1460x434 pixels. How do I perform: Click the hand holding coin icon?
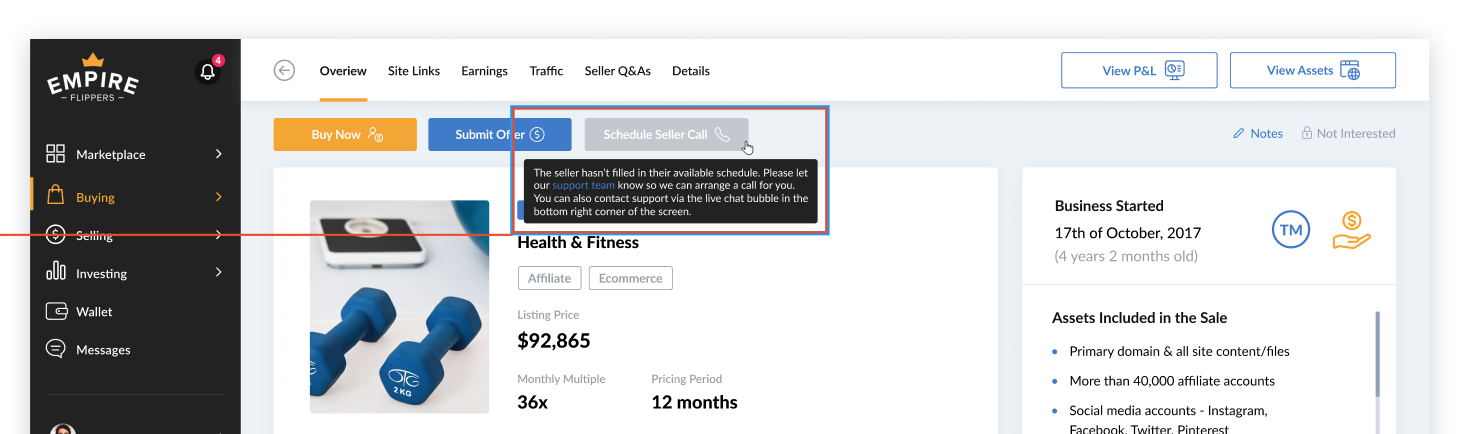pyautogui.click(x=1351, y=230)
